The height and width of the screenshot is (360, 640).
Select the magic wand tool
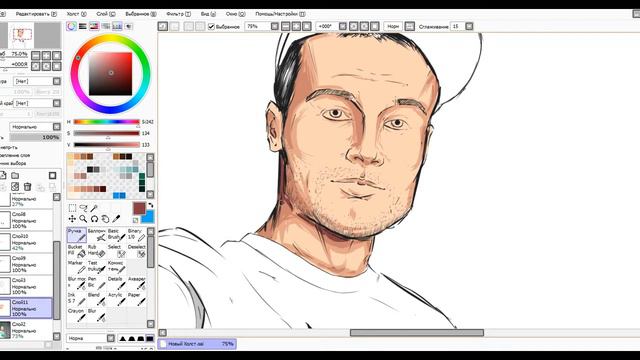[94, 208]
